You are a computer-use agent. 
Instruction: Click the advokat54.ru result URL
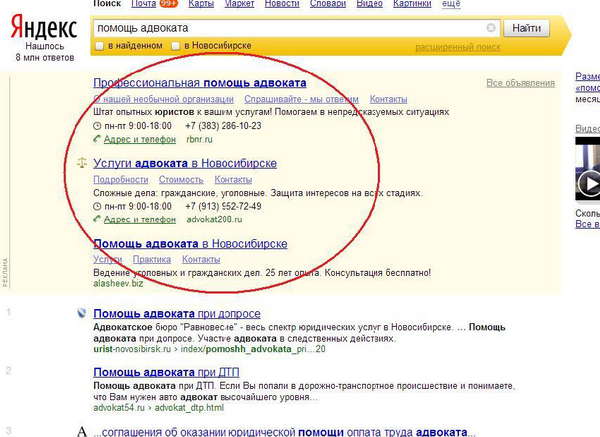click(x=158, y=408)
